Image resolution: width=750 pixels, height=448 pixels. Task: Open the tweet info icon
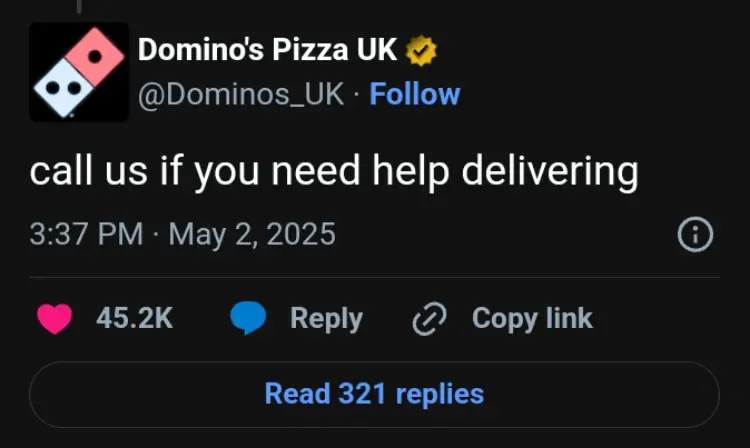point(695,235)
